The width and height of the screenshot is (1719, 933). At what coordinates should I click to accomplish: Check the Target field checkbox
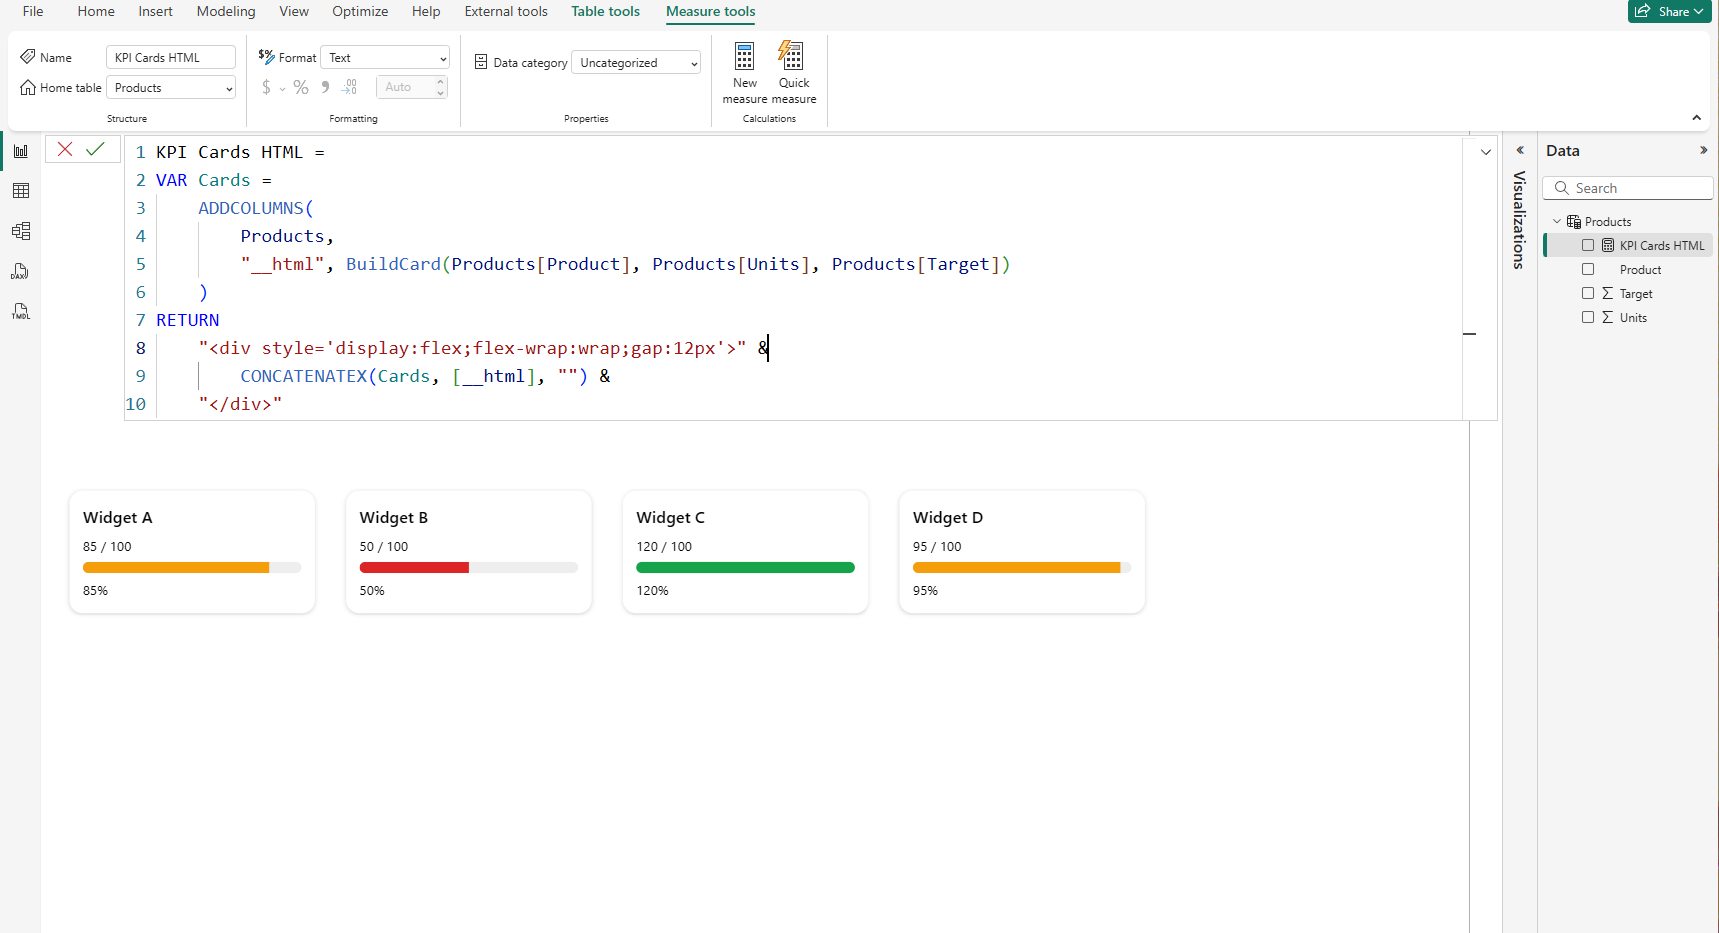(x=1588, y=293)
